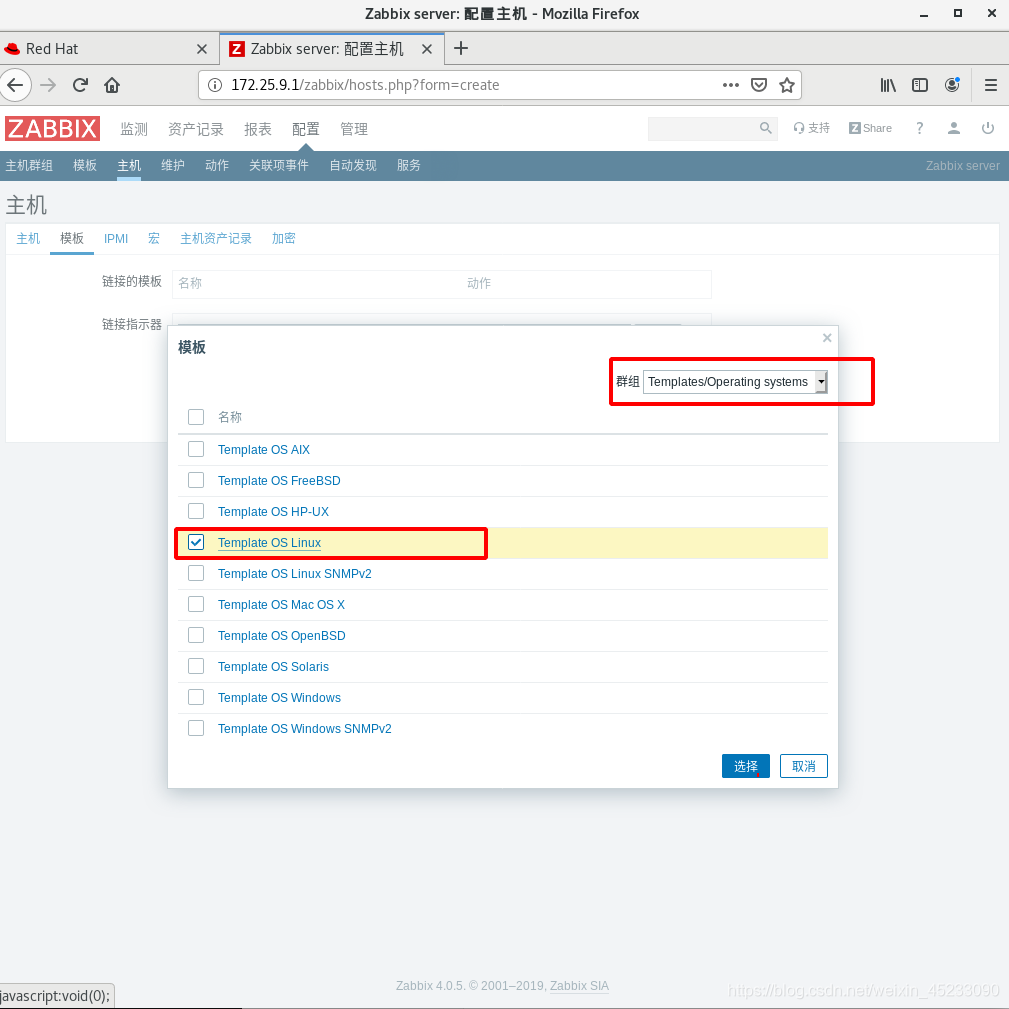Open the 群组 Templates/Operating systems dropdown
The width and height of the screenshot is (1009, 1009).
pos(735,382)
